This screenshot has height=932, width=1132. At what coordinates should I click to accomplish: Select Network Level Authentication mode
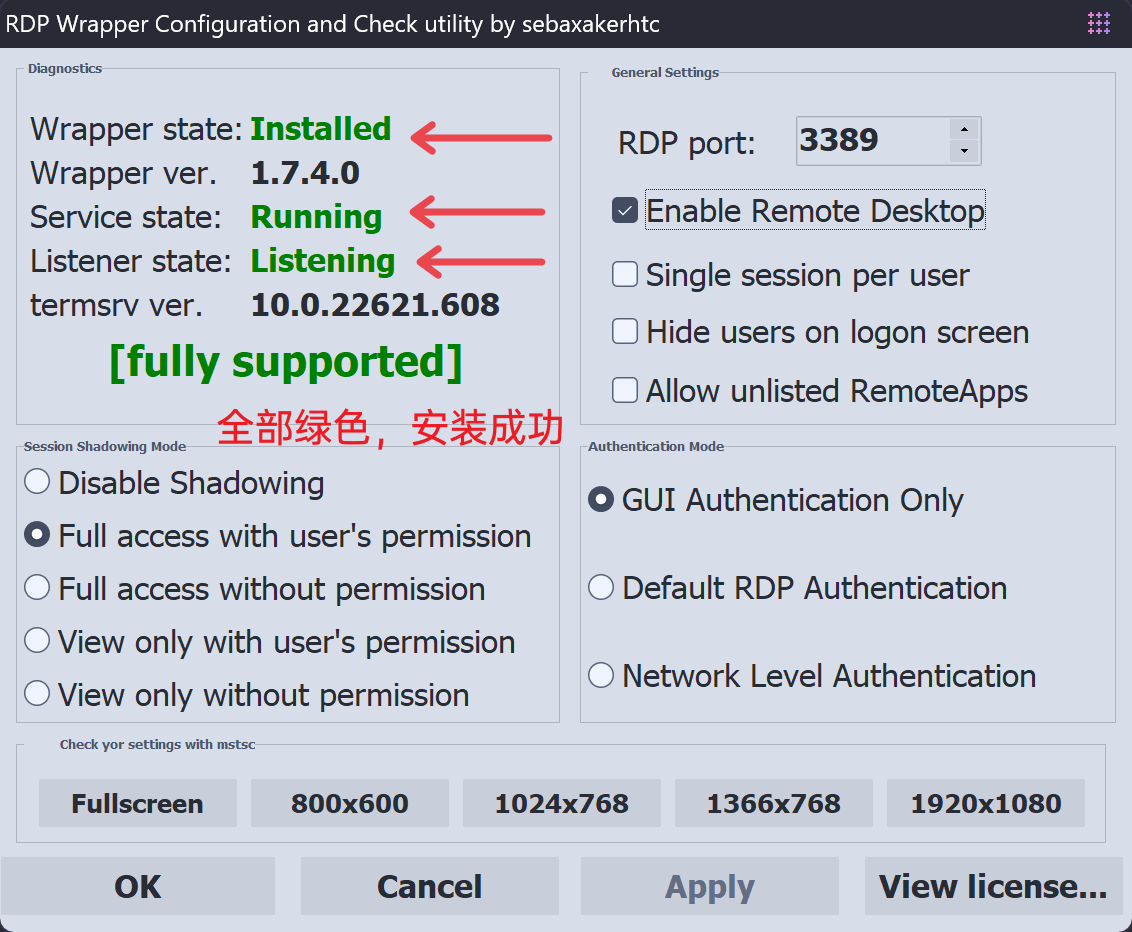click(601, 676)
